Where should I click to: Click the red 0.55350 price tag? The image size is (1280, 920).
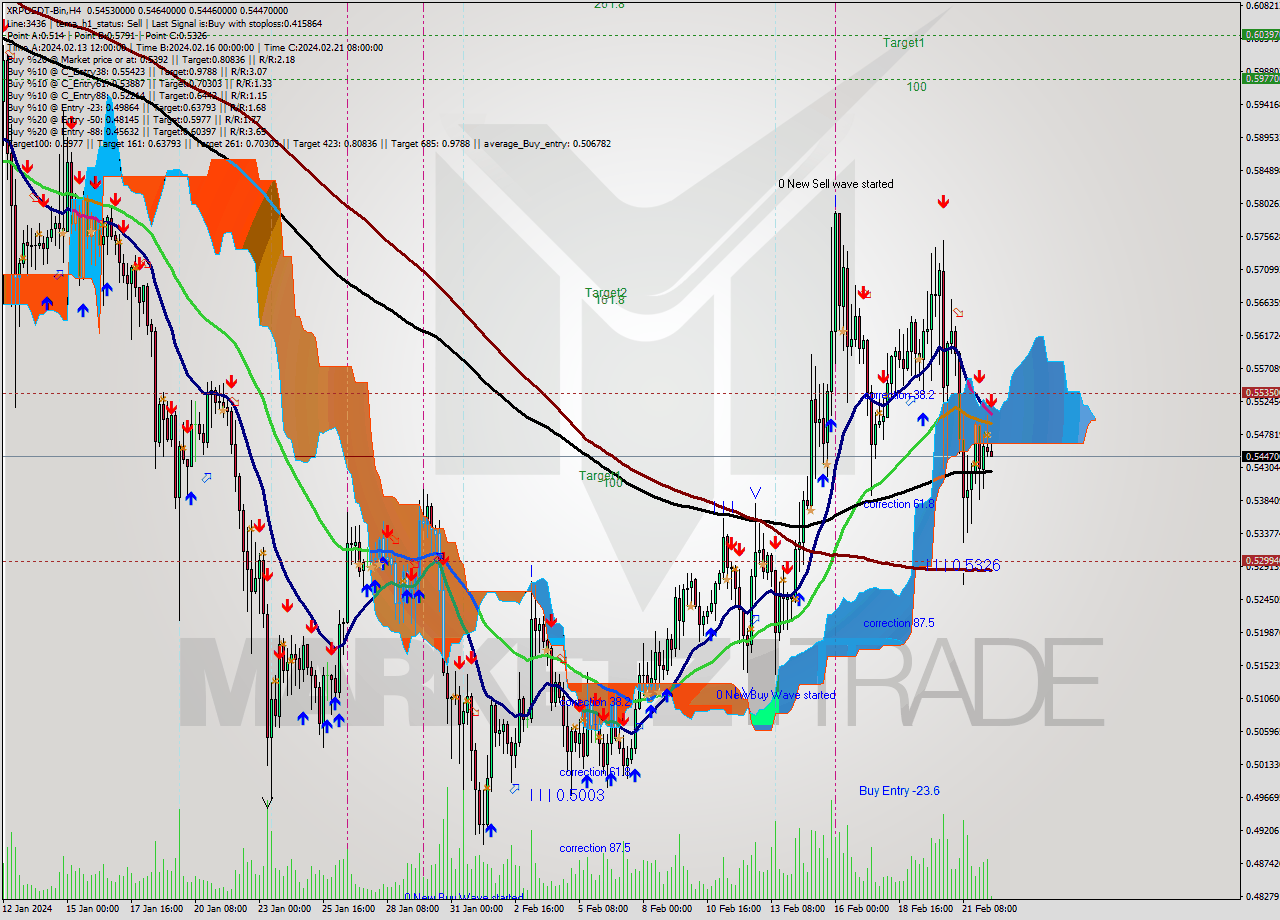(1259, 393)
